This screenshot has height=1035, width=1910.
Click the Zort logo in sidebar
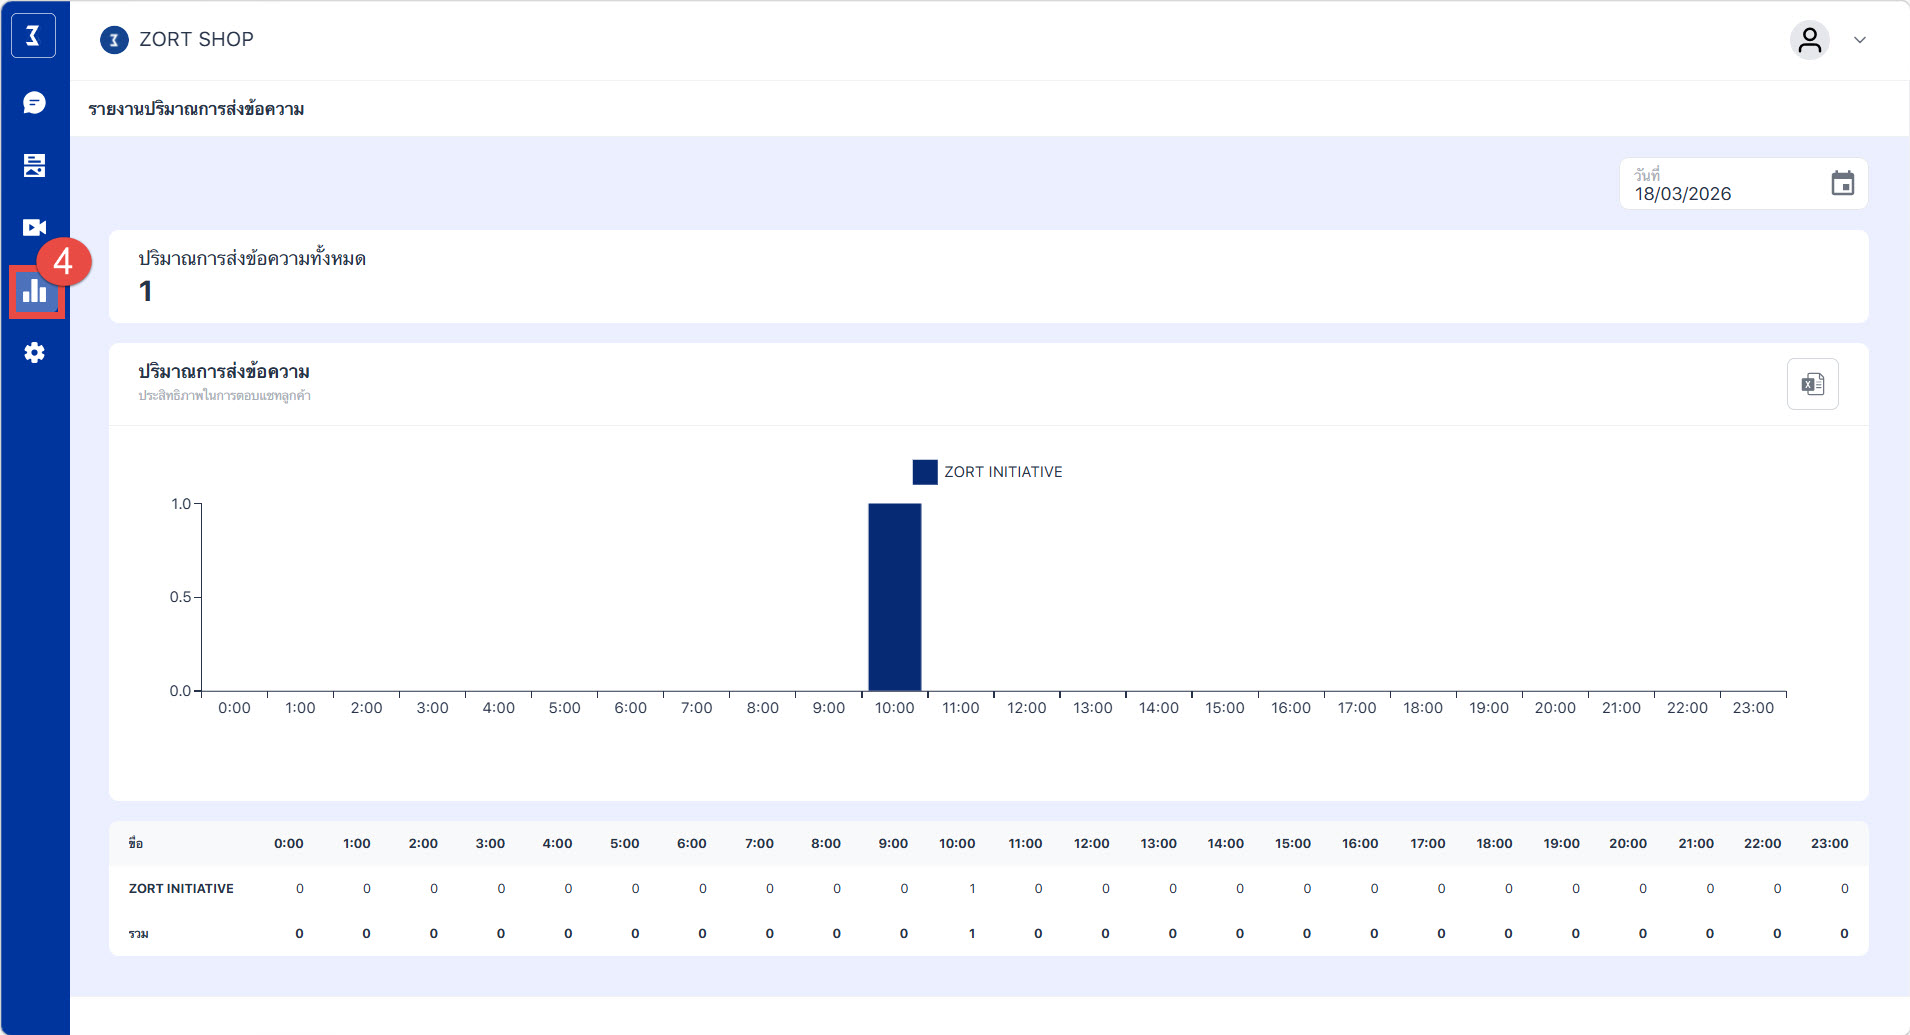tap(33, 36)
